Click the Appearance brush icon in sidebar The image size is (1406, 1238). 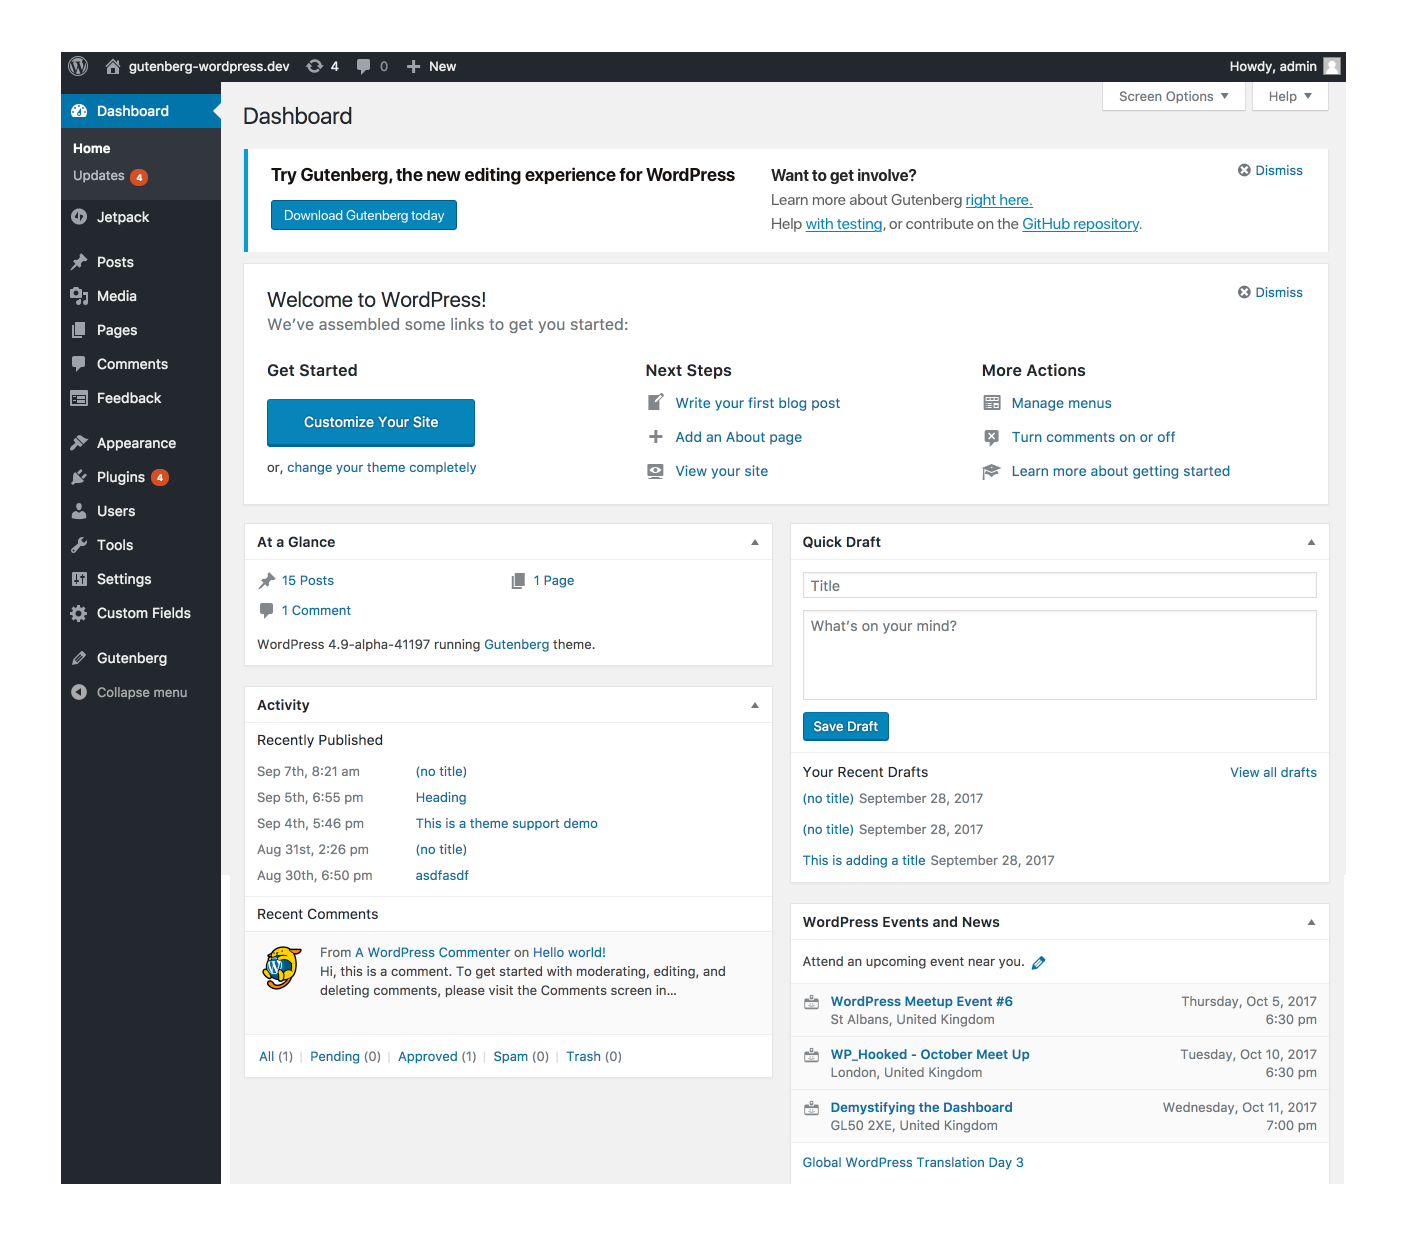tap(79, 443)
